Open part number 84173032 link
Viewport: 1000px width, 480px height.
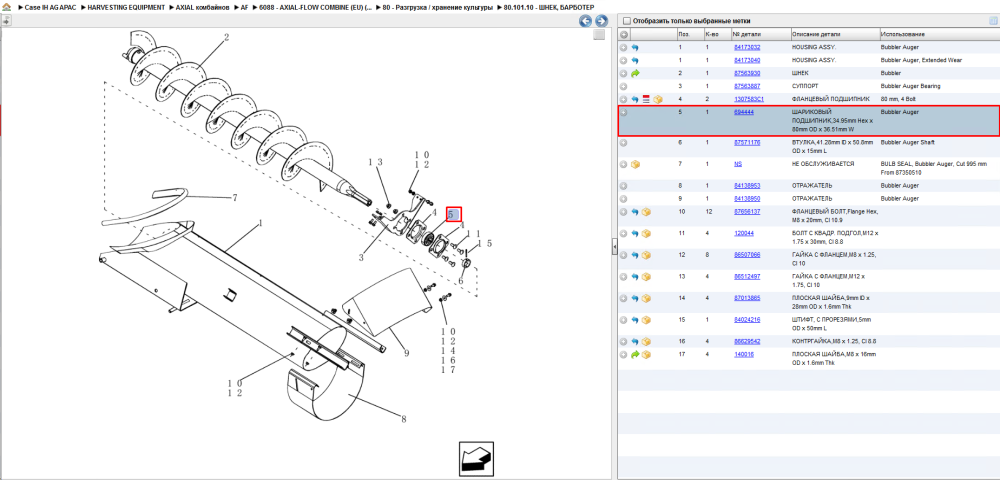tap(747, 48)
